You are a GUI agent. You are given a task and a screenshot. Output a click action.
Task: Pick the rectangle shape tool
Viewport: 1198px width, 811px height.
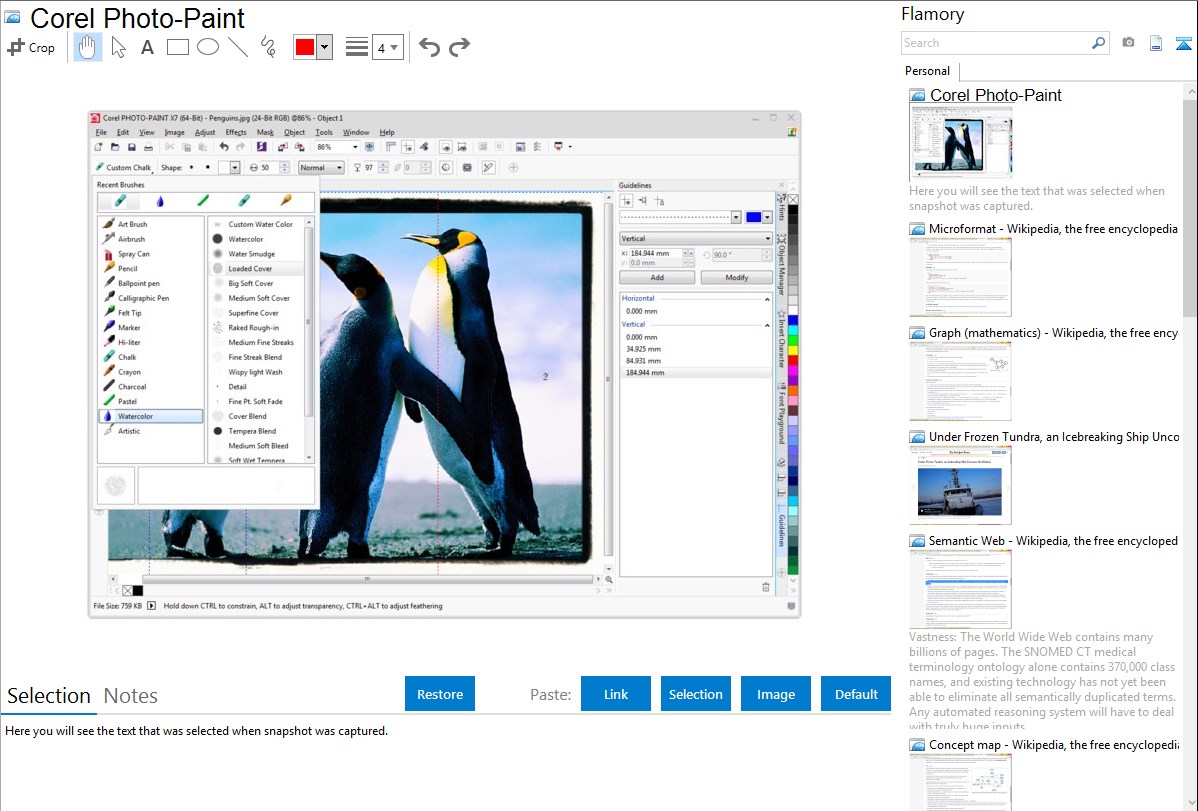[x=178, y=47]
